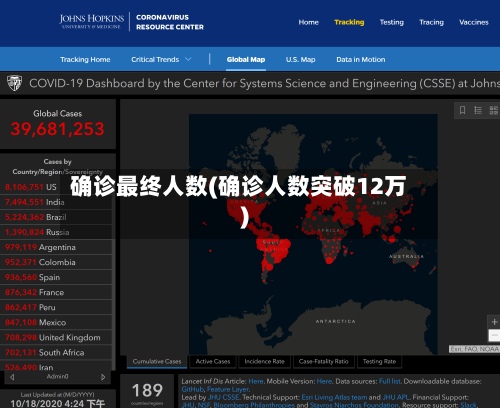Open the Vaccines menu item
The width and height of the screenshot is (500, 408).
(x=474, y=22)
